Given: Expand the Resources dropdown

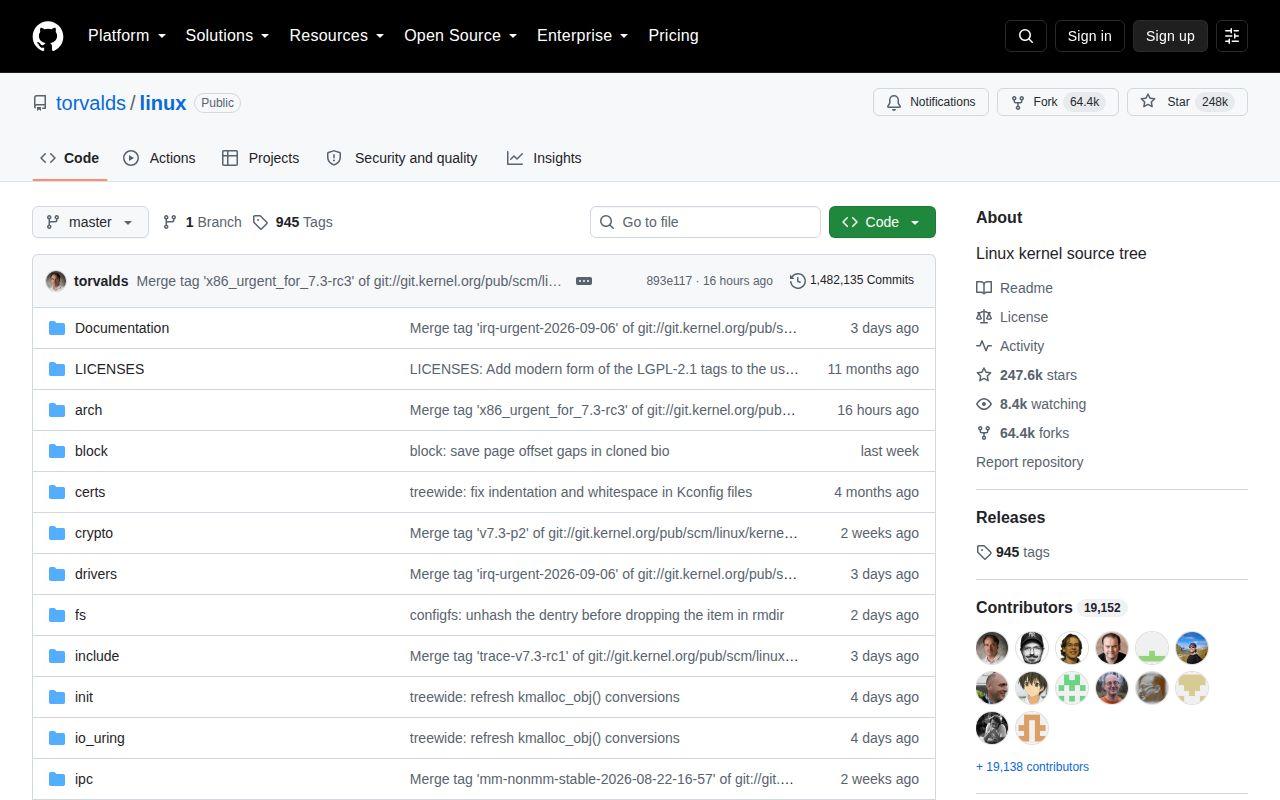Looking at the screenshot, I should (x=337, y=36).
